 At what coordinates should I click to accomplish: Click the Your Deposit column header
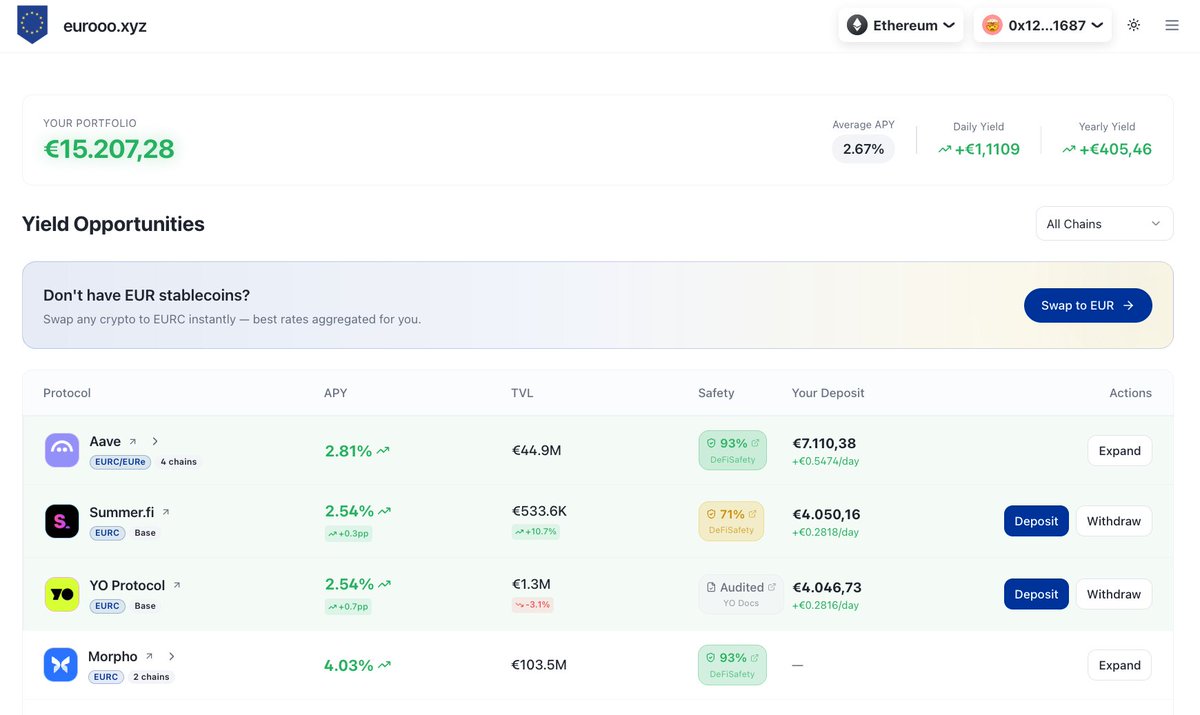(828, 393)
